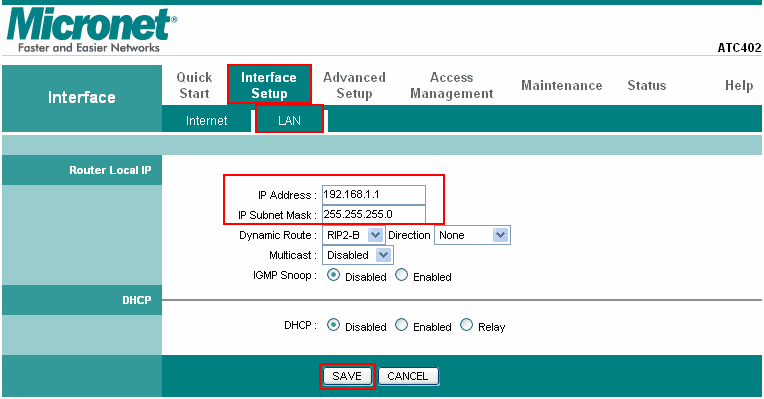The height and width of the screenshot is (399, 764).
Task: Select the Interface Setup tab
Action: pos(269,85)
